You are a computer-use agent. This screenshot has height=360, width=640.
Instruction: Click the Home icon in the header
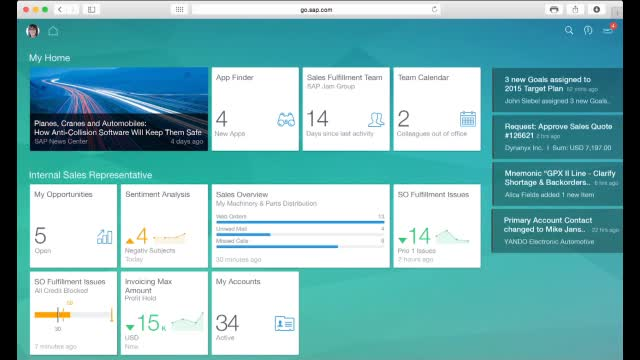[x=53, y=31]
